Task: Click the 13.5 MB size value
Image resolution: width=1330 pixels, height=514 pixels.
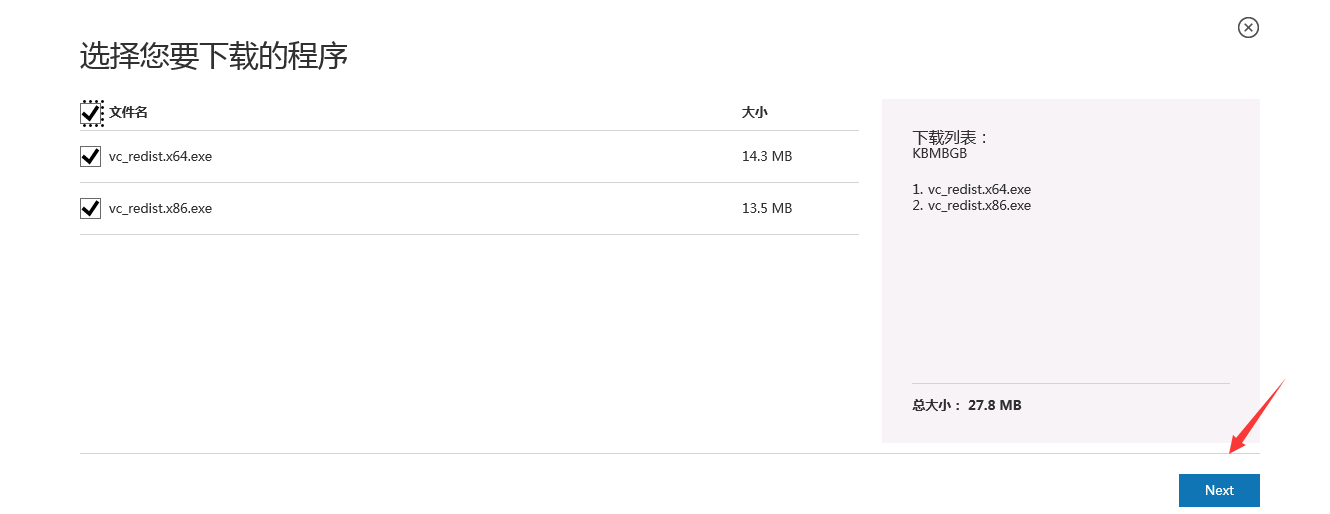Action: 767,208
